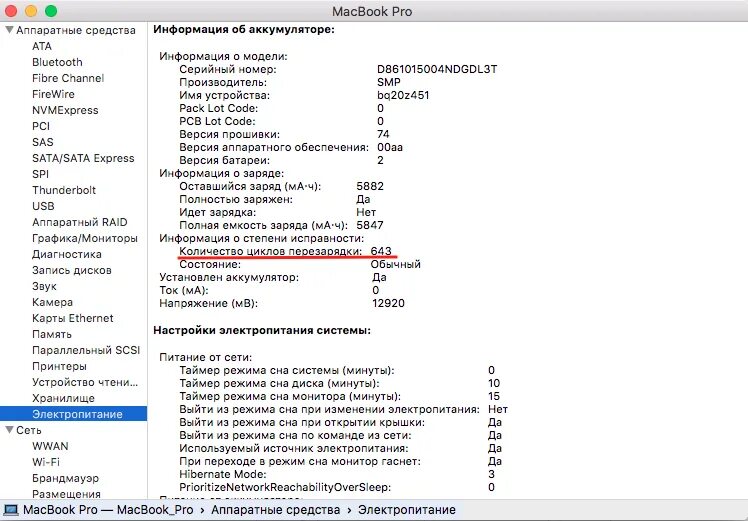Screen dimensions: 748x521
Task: Click heading Информация об аккумуляторе
Action: pos(244,30)
